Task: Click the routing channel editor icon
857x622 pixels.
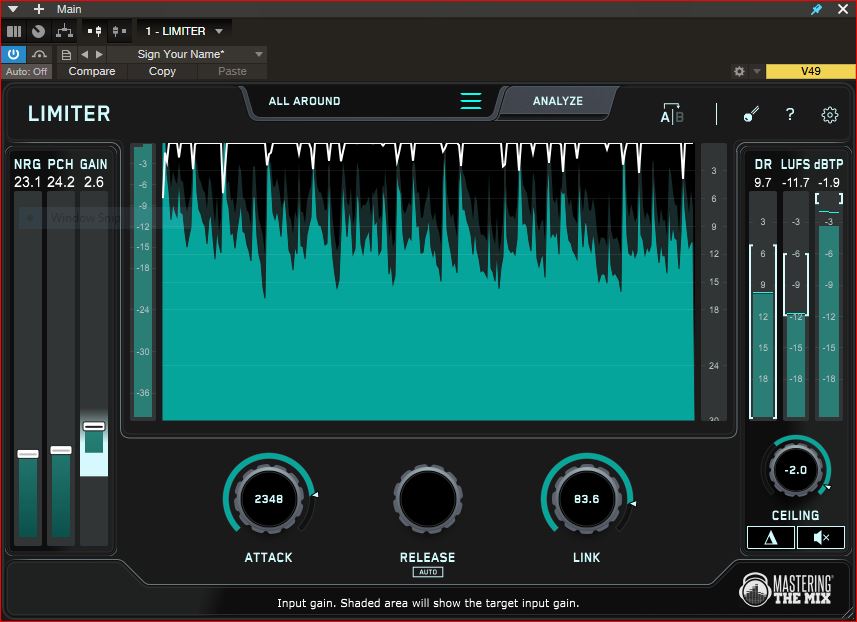Action: pyautogui.click(x=65, y=31)
